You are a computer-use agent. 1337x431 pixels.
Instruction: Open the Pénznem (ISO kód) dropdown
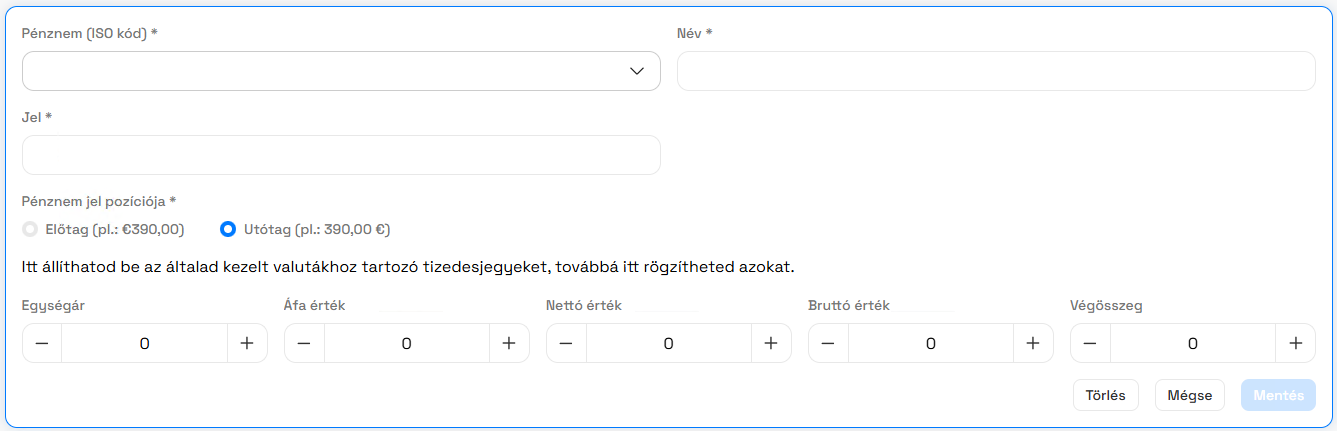[x=320, y=71]
